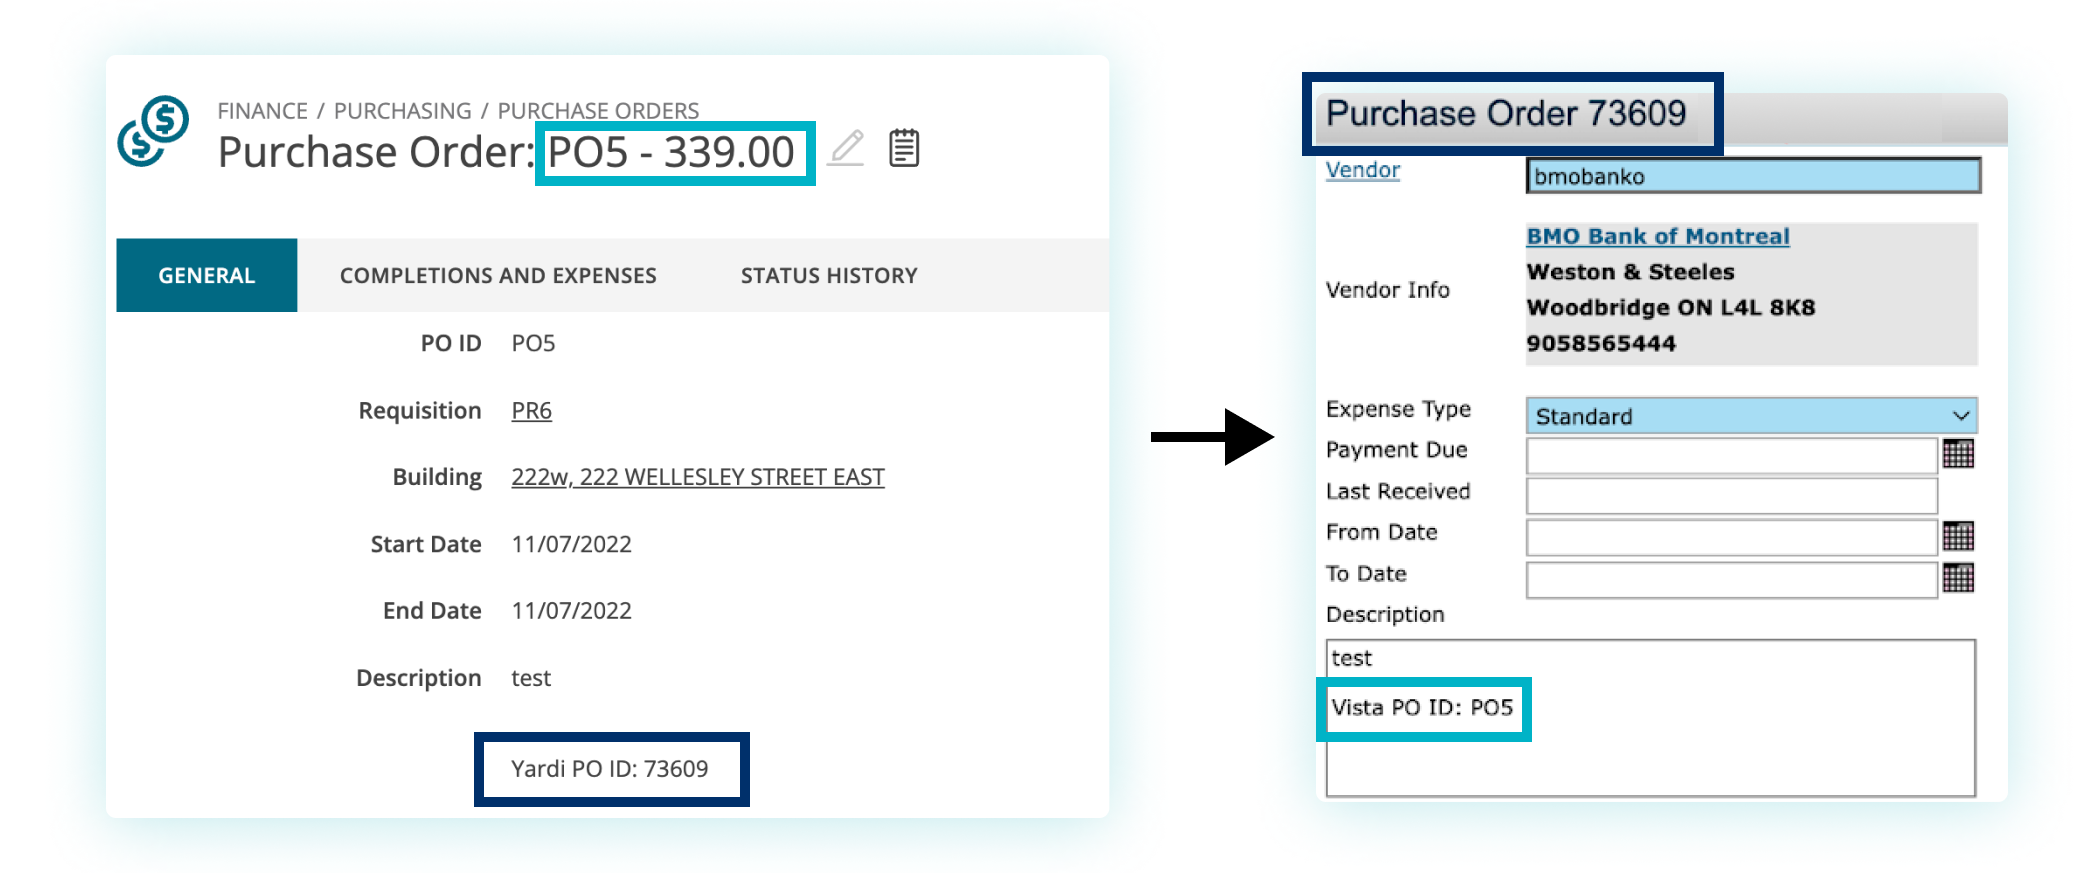Viewport: 2090px width, 873px height.
Task: Expand the Expense Type Standard dropdown
Action: click(1751, 415)
